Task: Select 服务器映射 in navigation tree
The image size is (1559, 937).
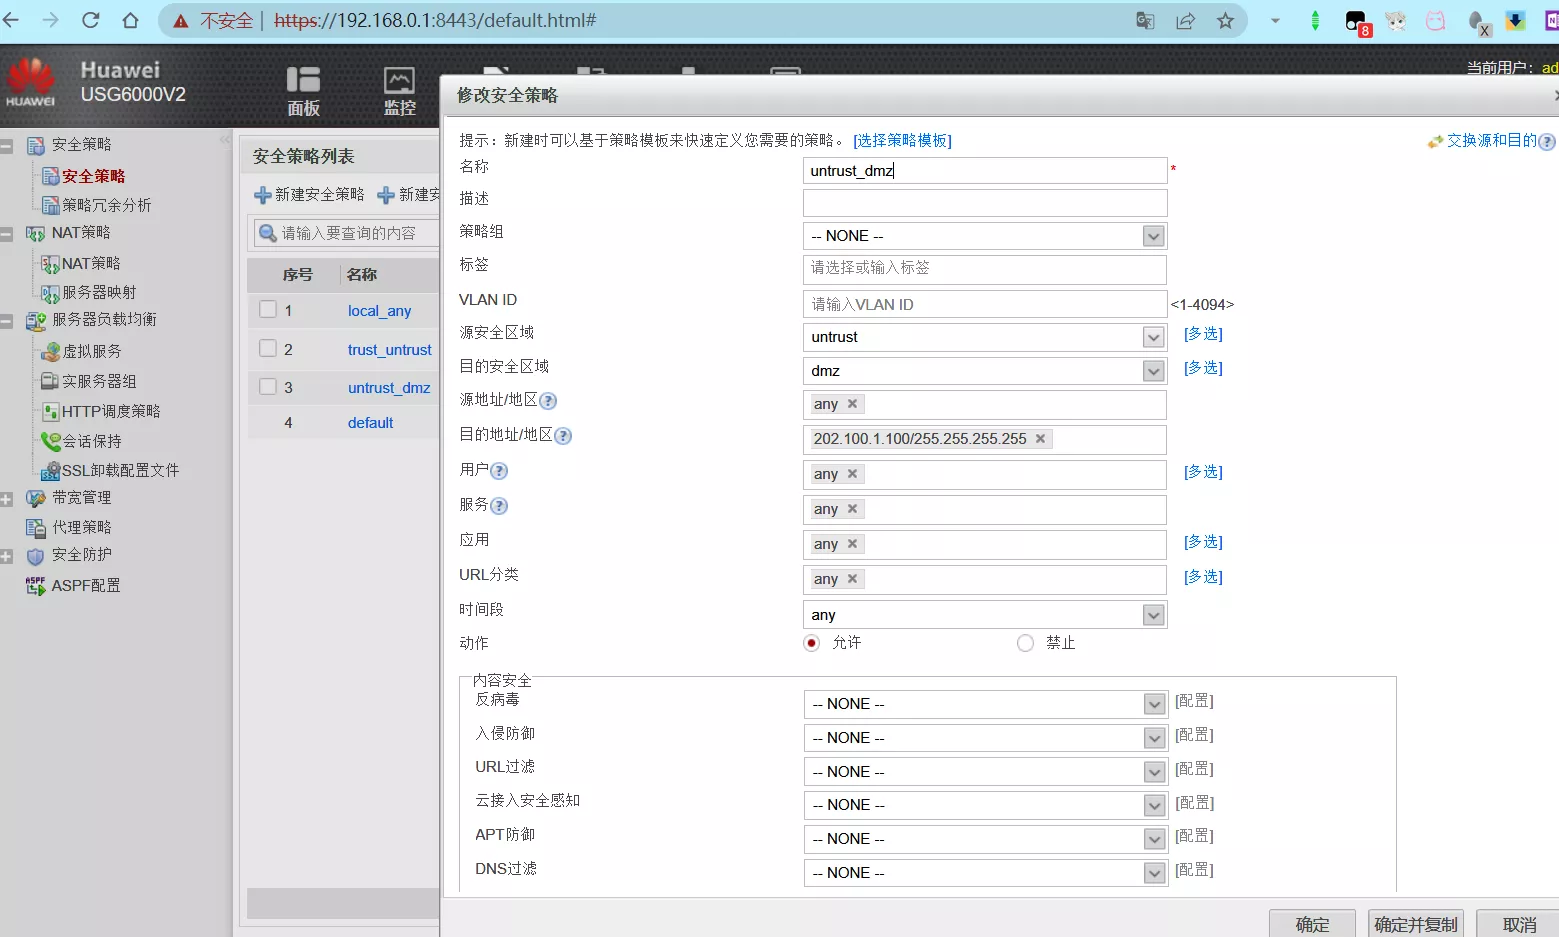Action: [99, 292]
